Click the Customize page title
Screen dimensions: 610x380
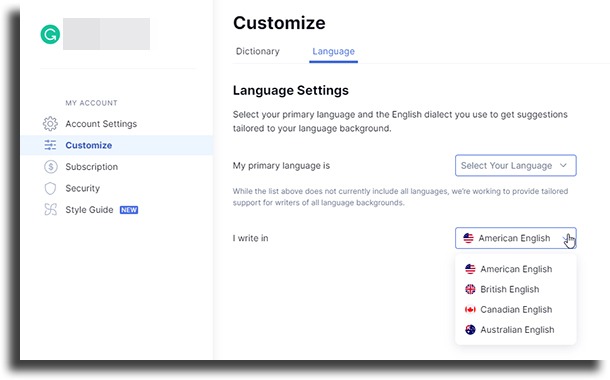tap(279, 23)
